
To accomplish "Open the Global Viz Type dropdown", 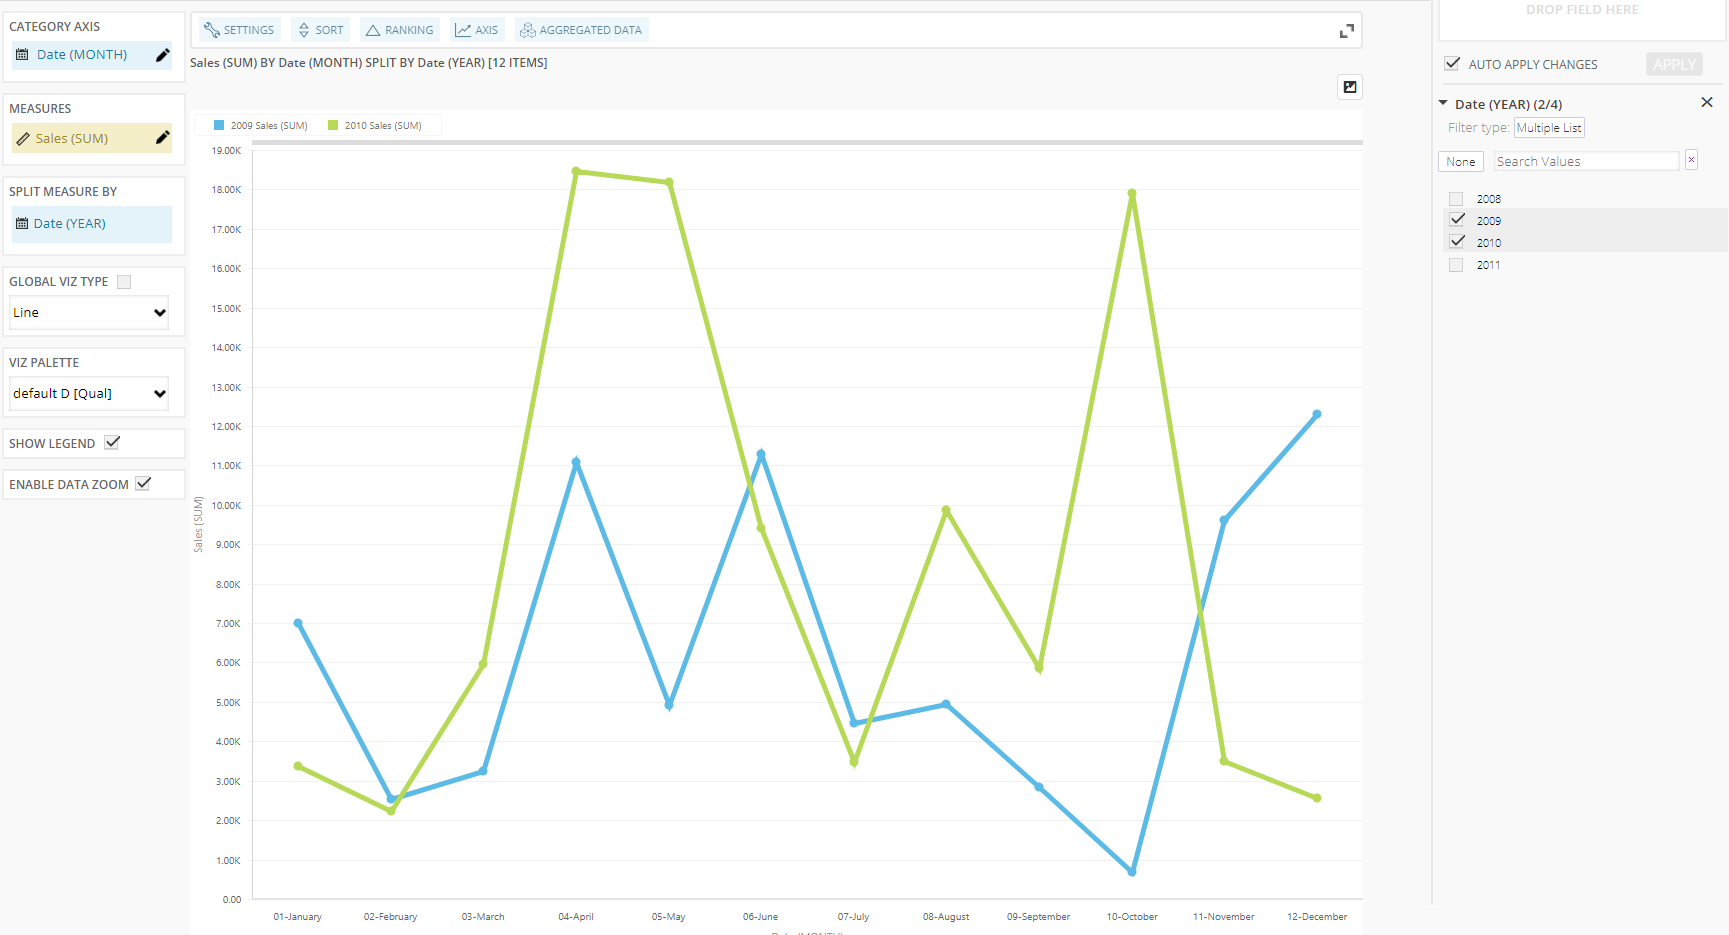I will pyautogui.click(x=88, y=312).
